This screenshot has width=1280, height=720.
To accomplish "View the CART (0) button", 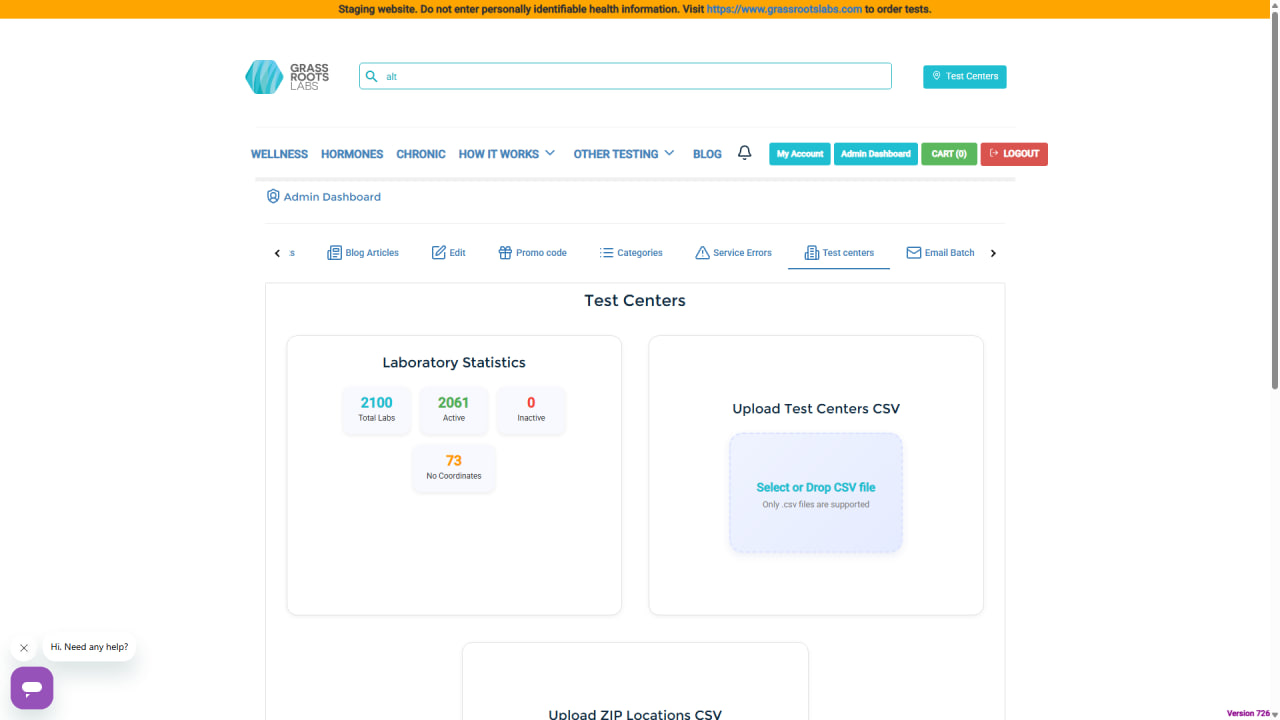I will click(x=949, y=154).
